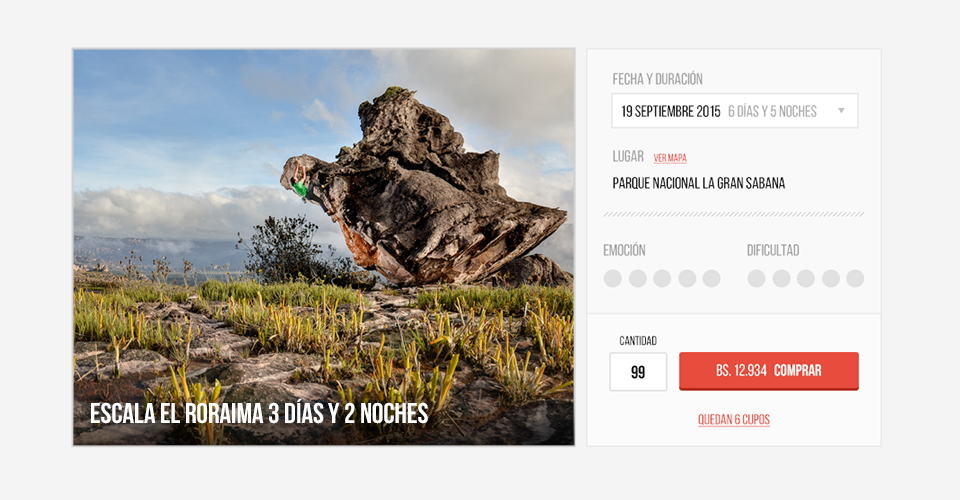This screenshot has height=500, width=960.
Task: Select the first Dificultad rating dot
Action: pos(757,278)
